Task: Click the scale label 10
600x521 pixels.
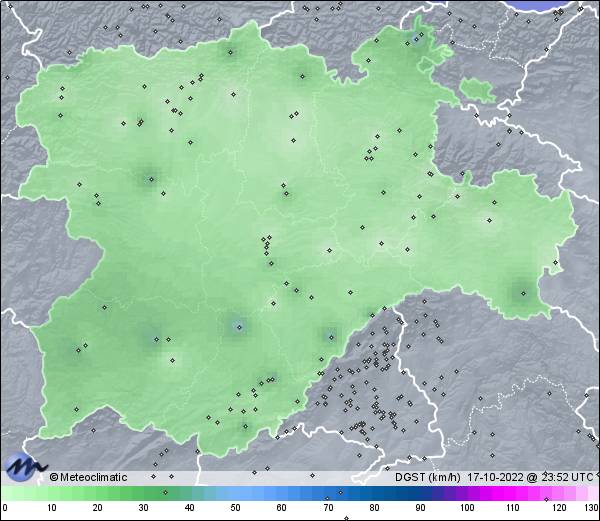Action: pyautogui.click(x=52, y=508)
